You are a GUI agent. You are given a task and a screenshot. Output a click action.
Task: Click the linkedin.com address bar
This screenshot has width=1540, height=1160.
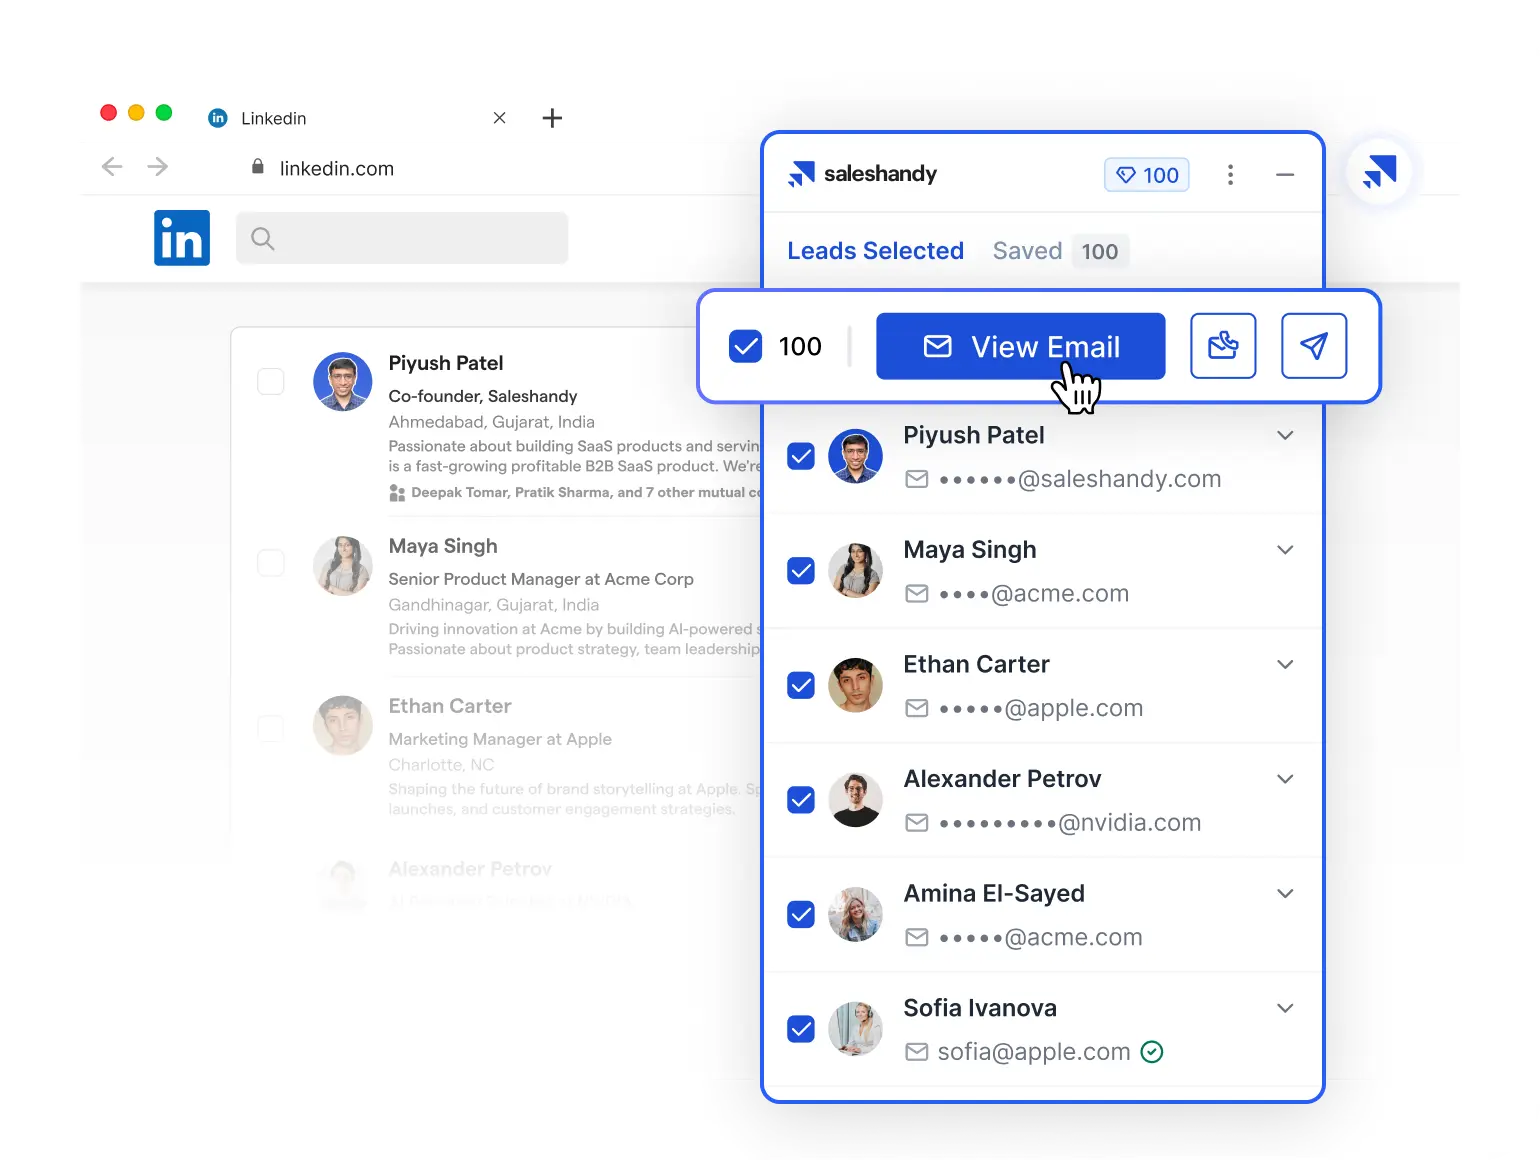pos(336,168)
